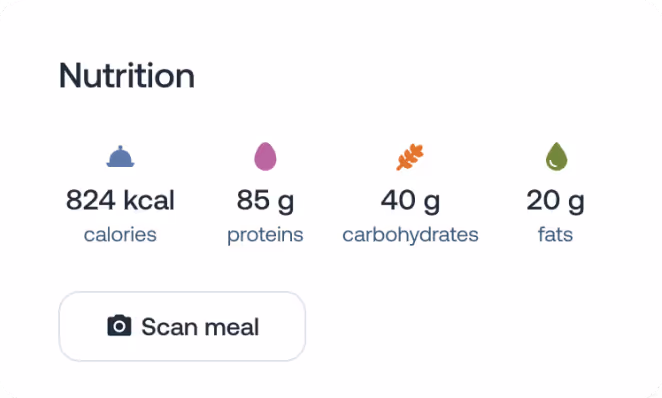Select the Scan meal text label
The width and height of the screenshot is (662, 398).
pyautogui.click(x=200, y=327)
